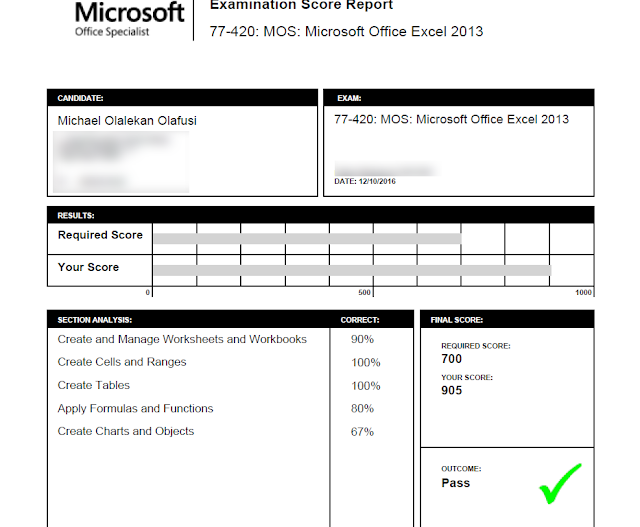640x527 pixels.
Task: Click the 1000 axis label
Action: [583, 292]
